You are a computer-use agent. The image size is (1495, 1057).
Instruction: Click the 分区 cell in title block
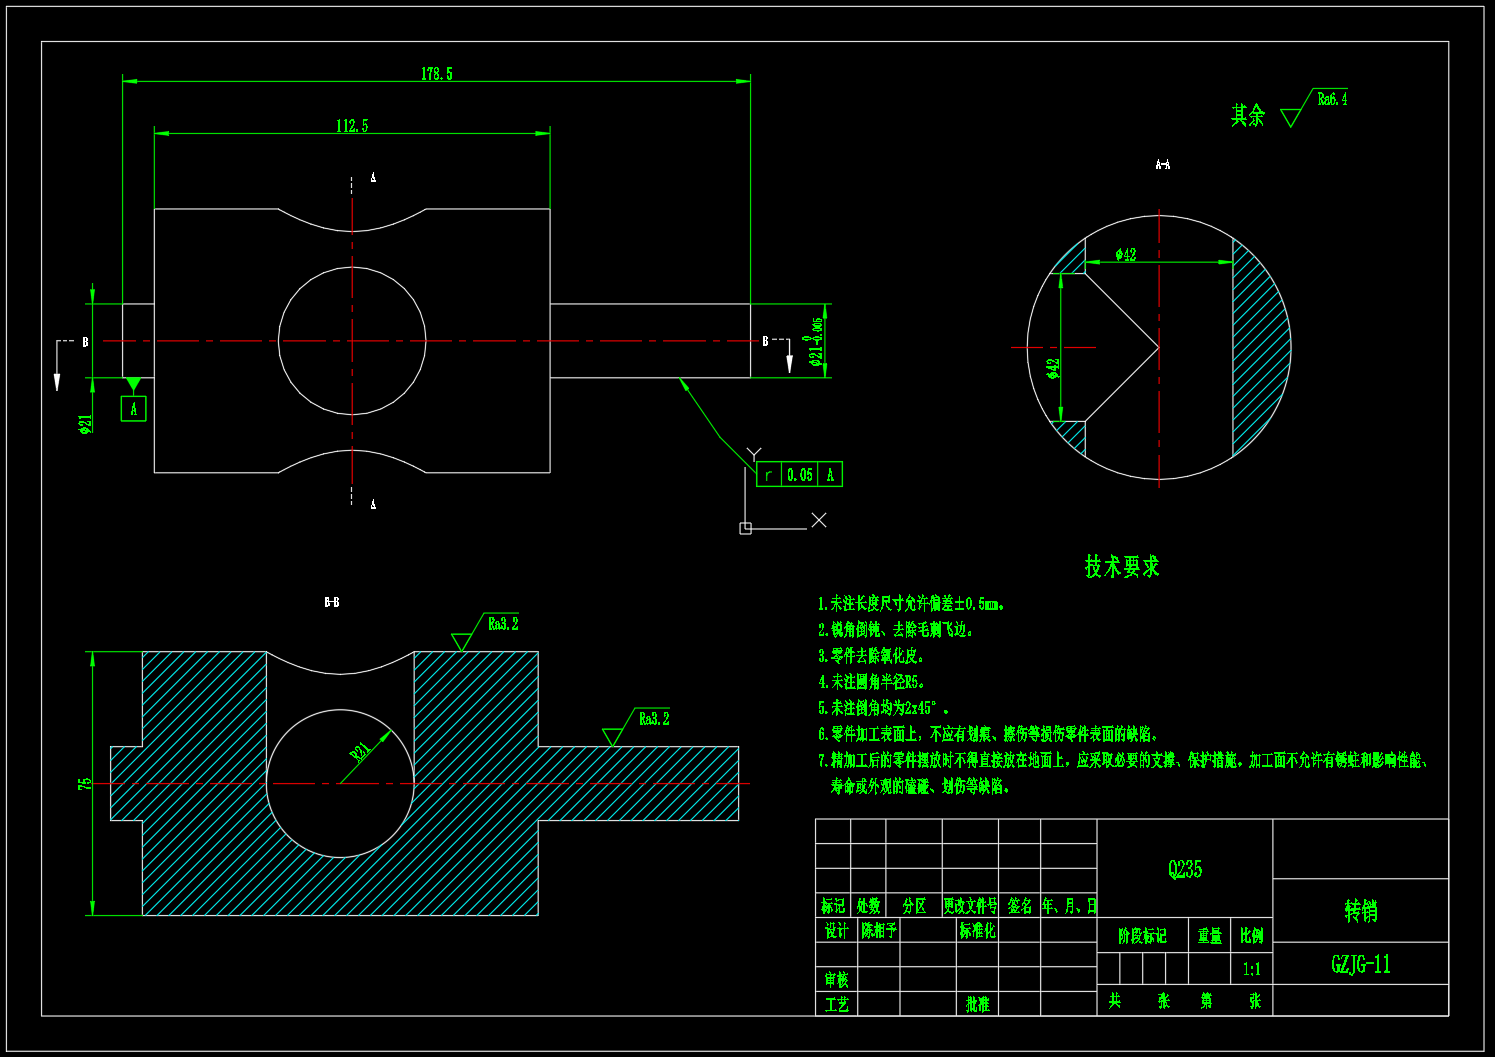pyautogui.click(x=914, y=906)
